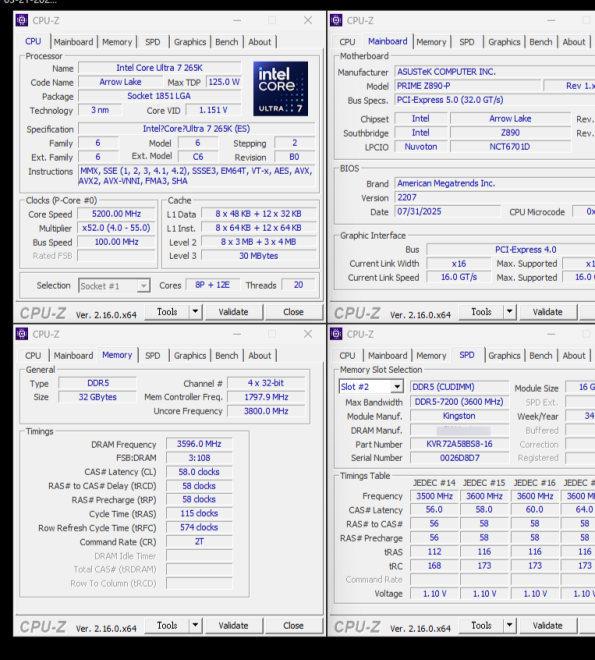Open the Tools dropdown arrow in the Memory window
595x660 pixels.
click(195, 625)
